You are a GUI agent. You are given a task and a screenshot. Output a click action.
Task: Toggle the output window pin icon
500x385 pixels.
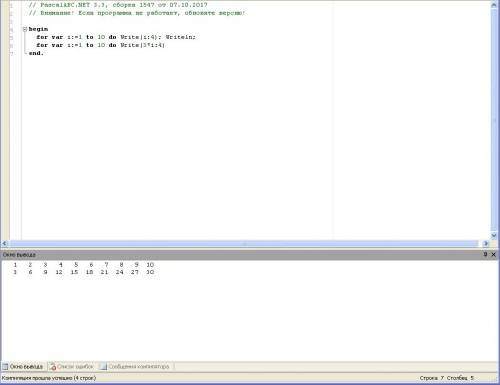click(x=485, y=254)
